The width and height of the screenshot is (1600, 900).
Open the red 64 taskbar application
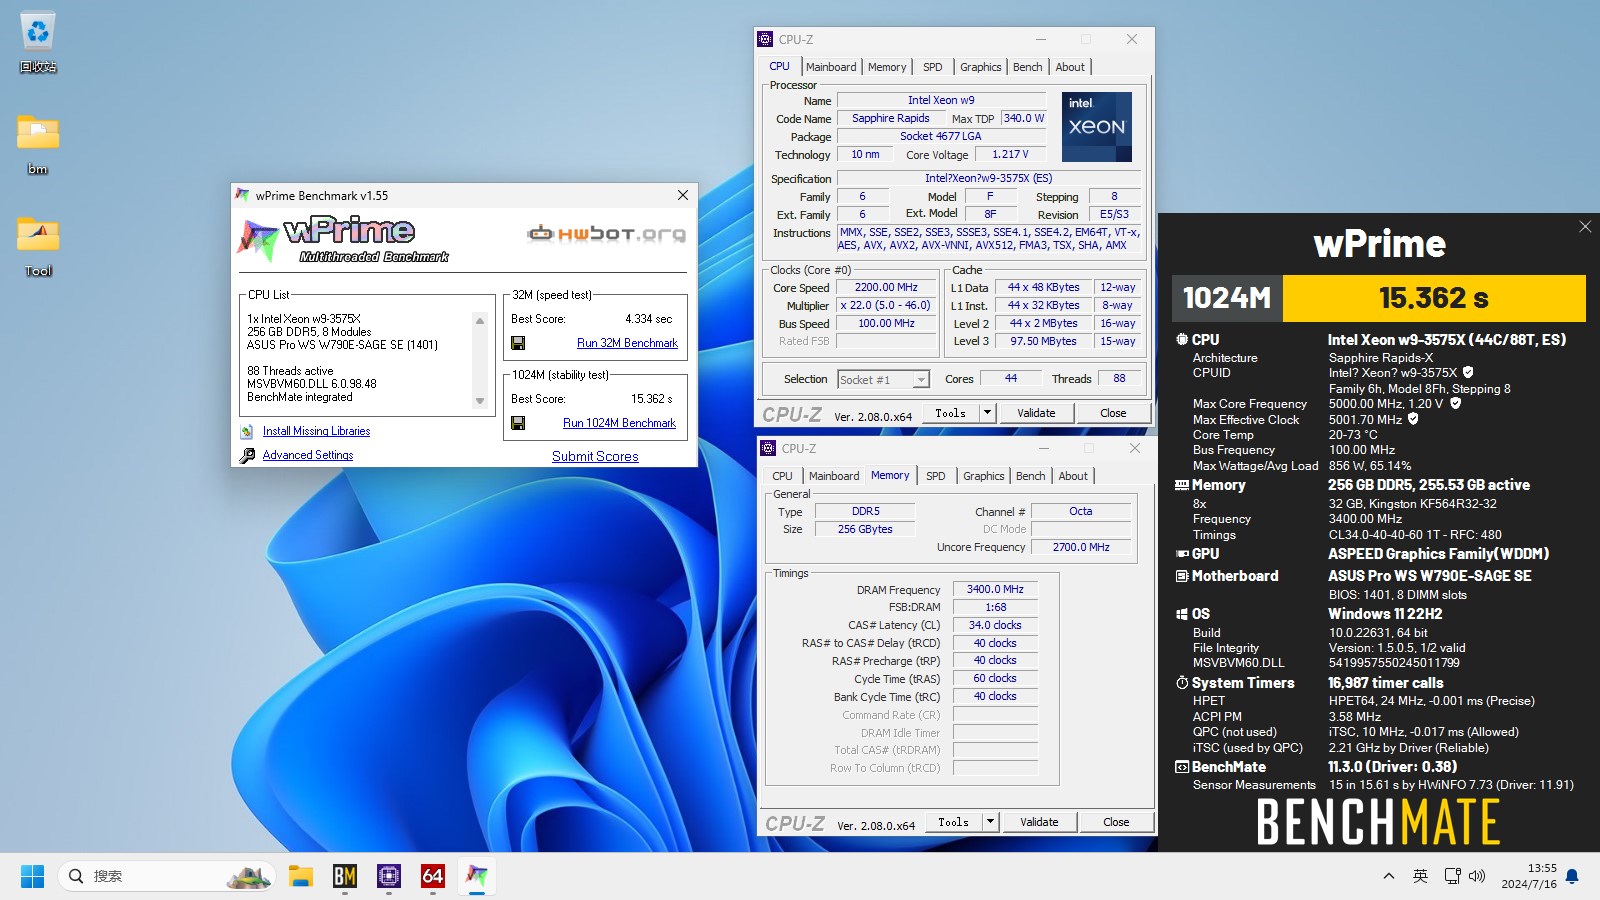click(433, 877)
